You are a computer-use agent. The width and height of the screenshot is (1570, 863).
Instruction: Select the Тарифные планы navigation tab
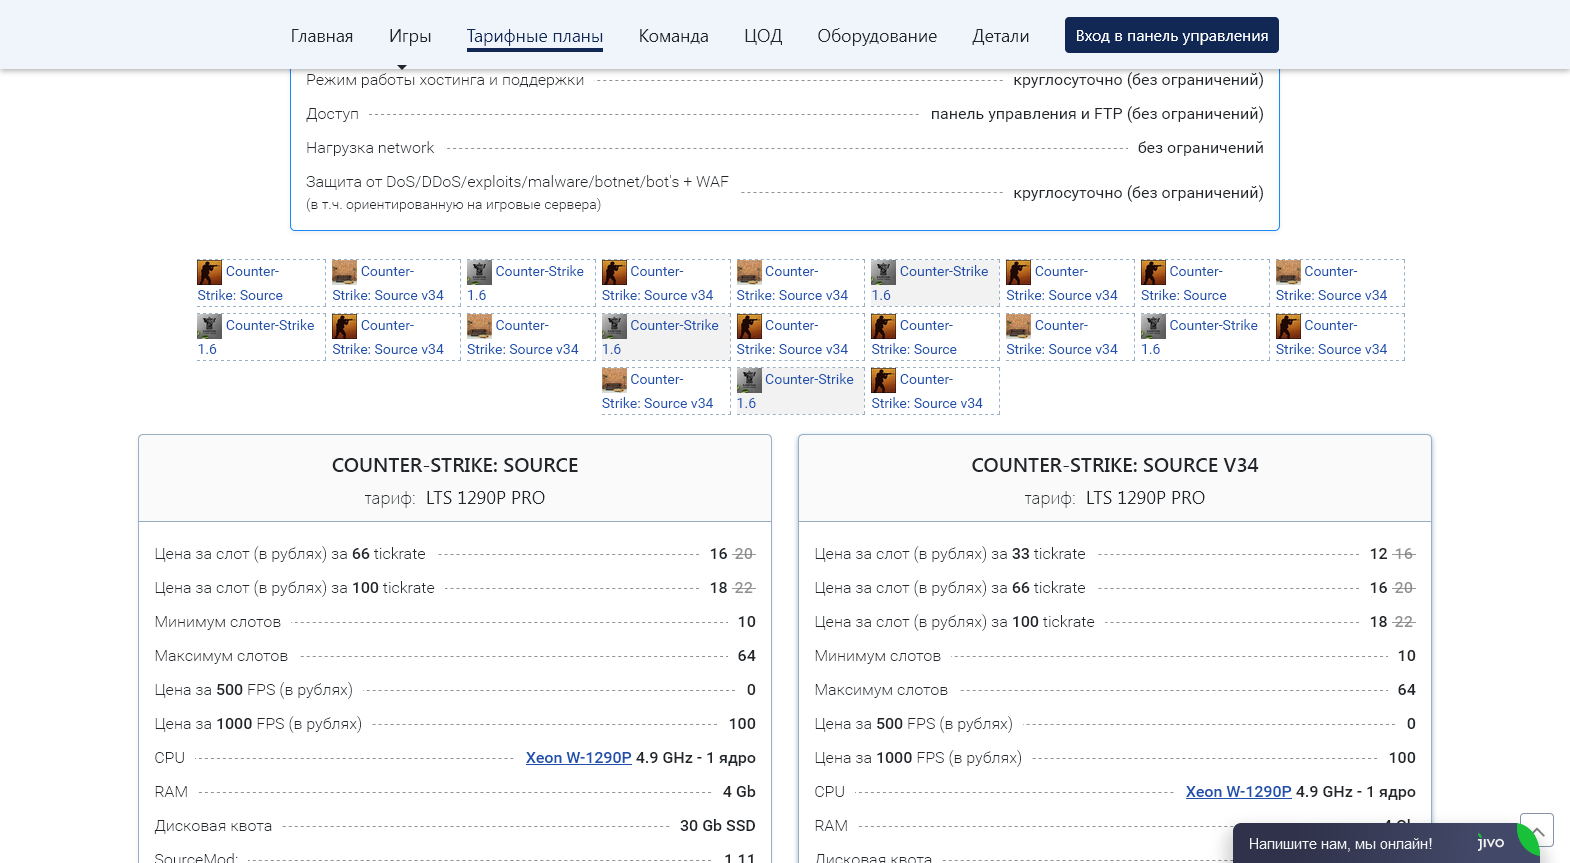534,36
